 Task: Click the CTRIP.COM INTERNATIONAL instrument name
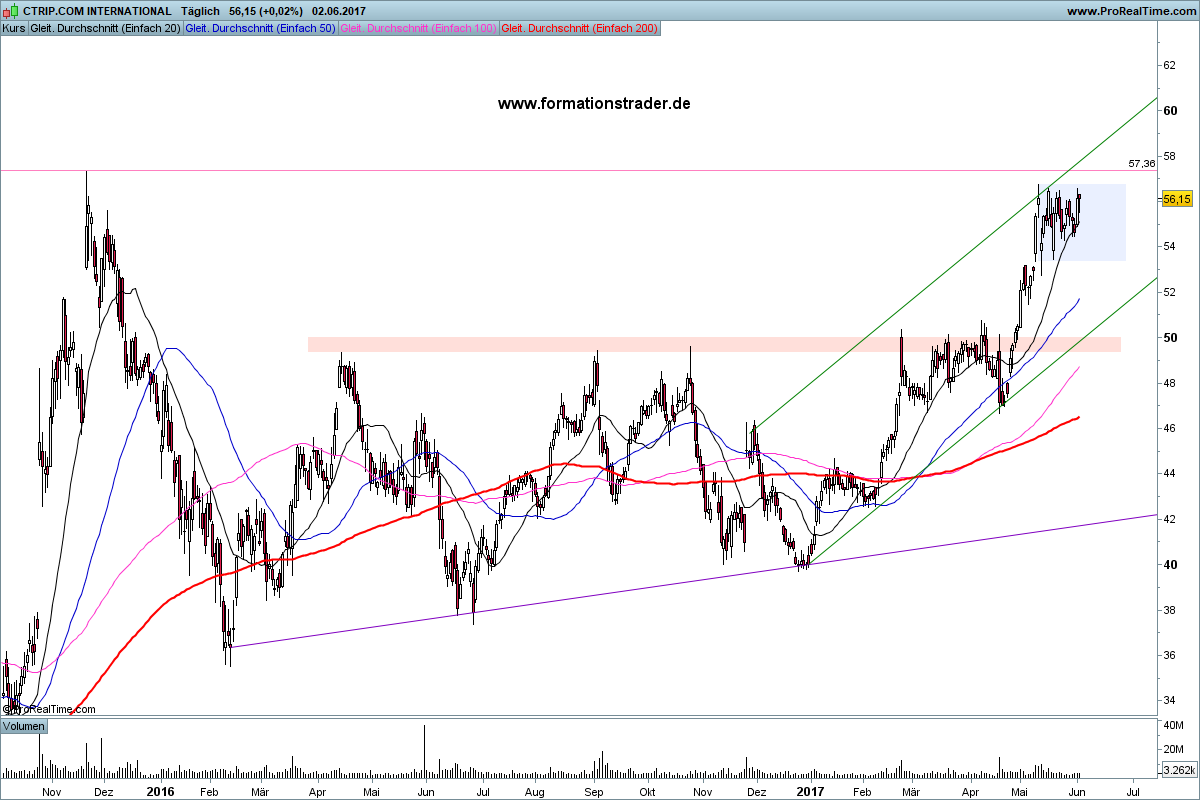96,11
